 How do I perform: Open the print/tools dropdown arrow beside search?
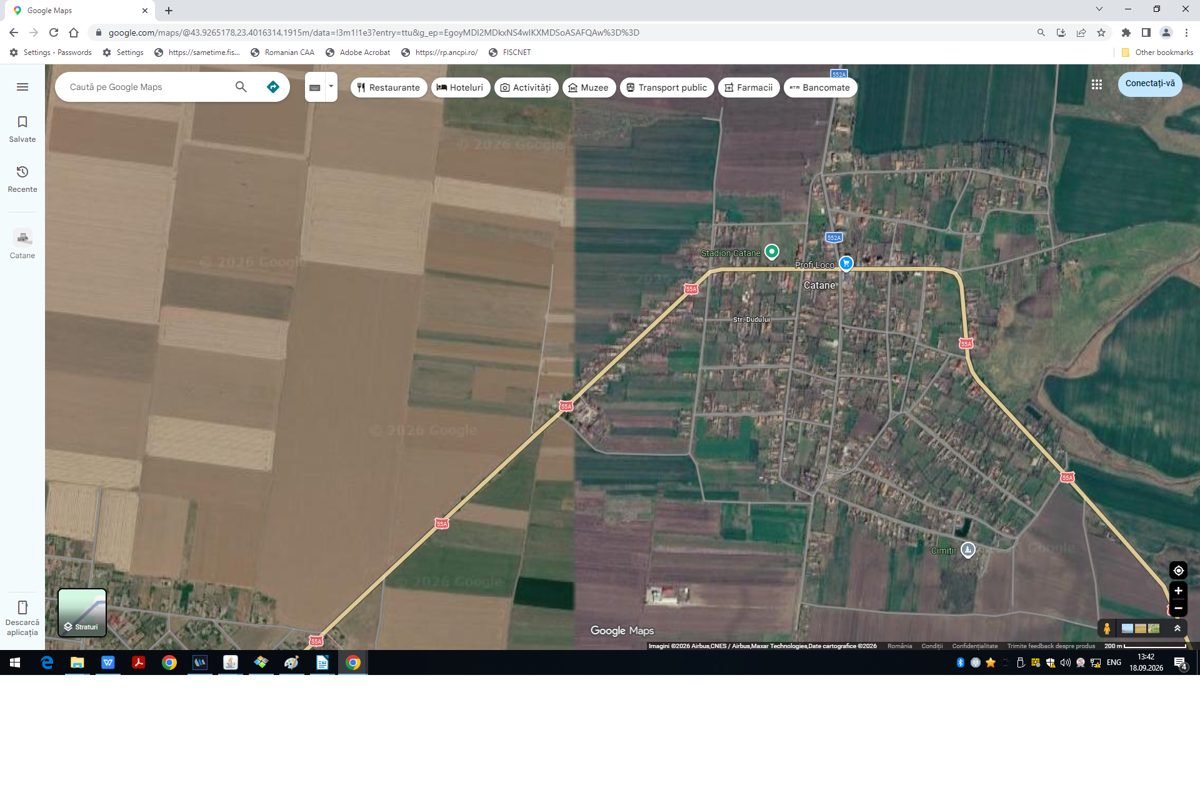(331, 87)
